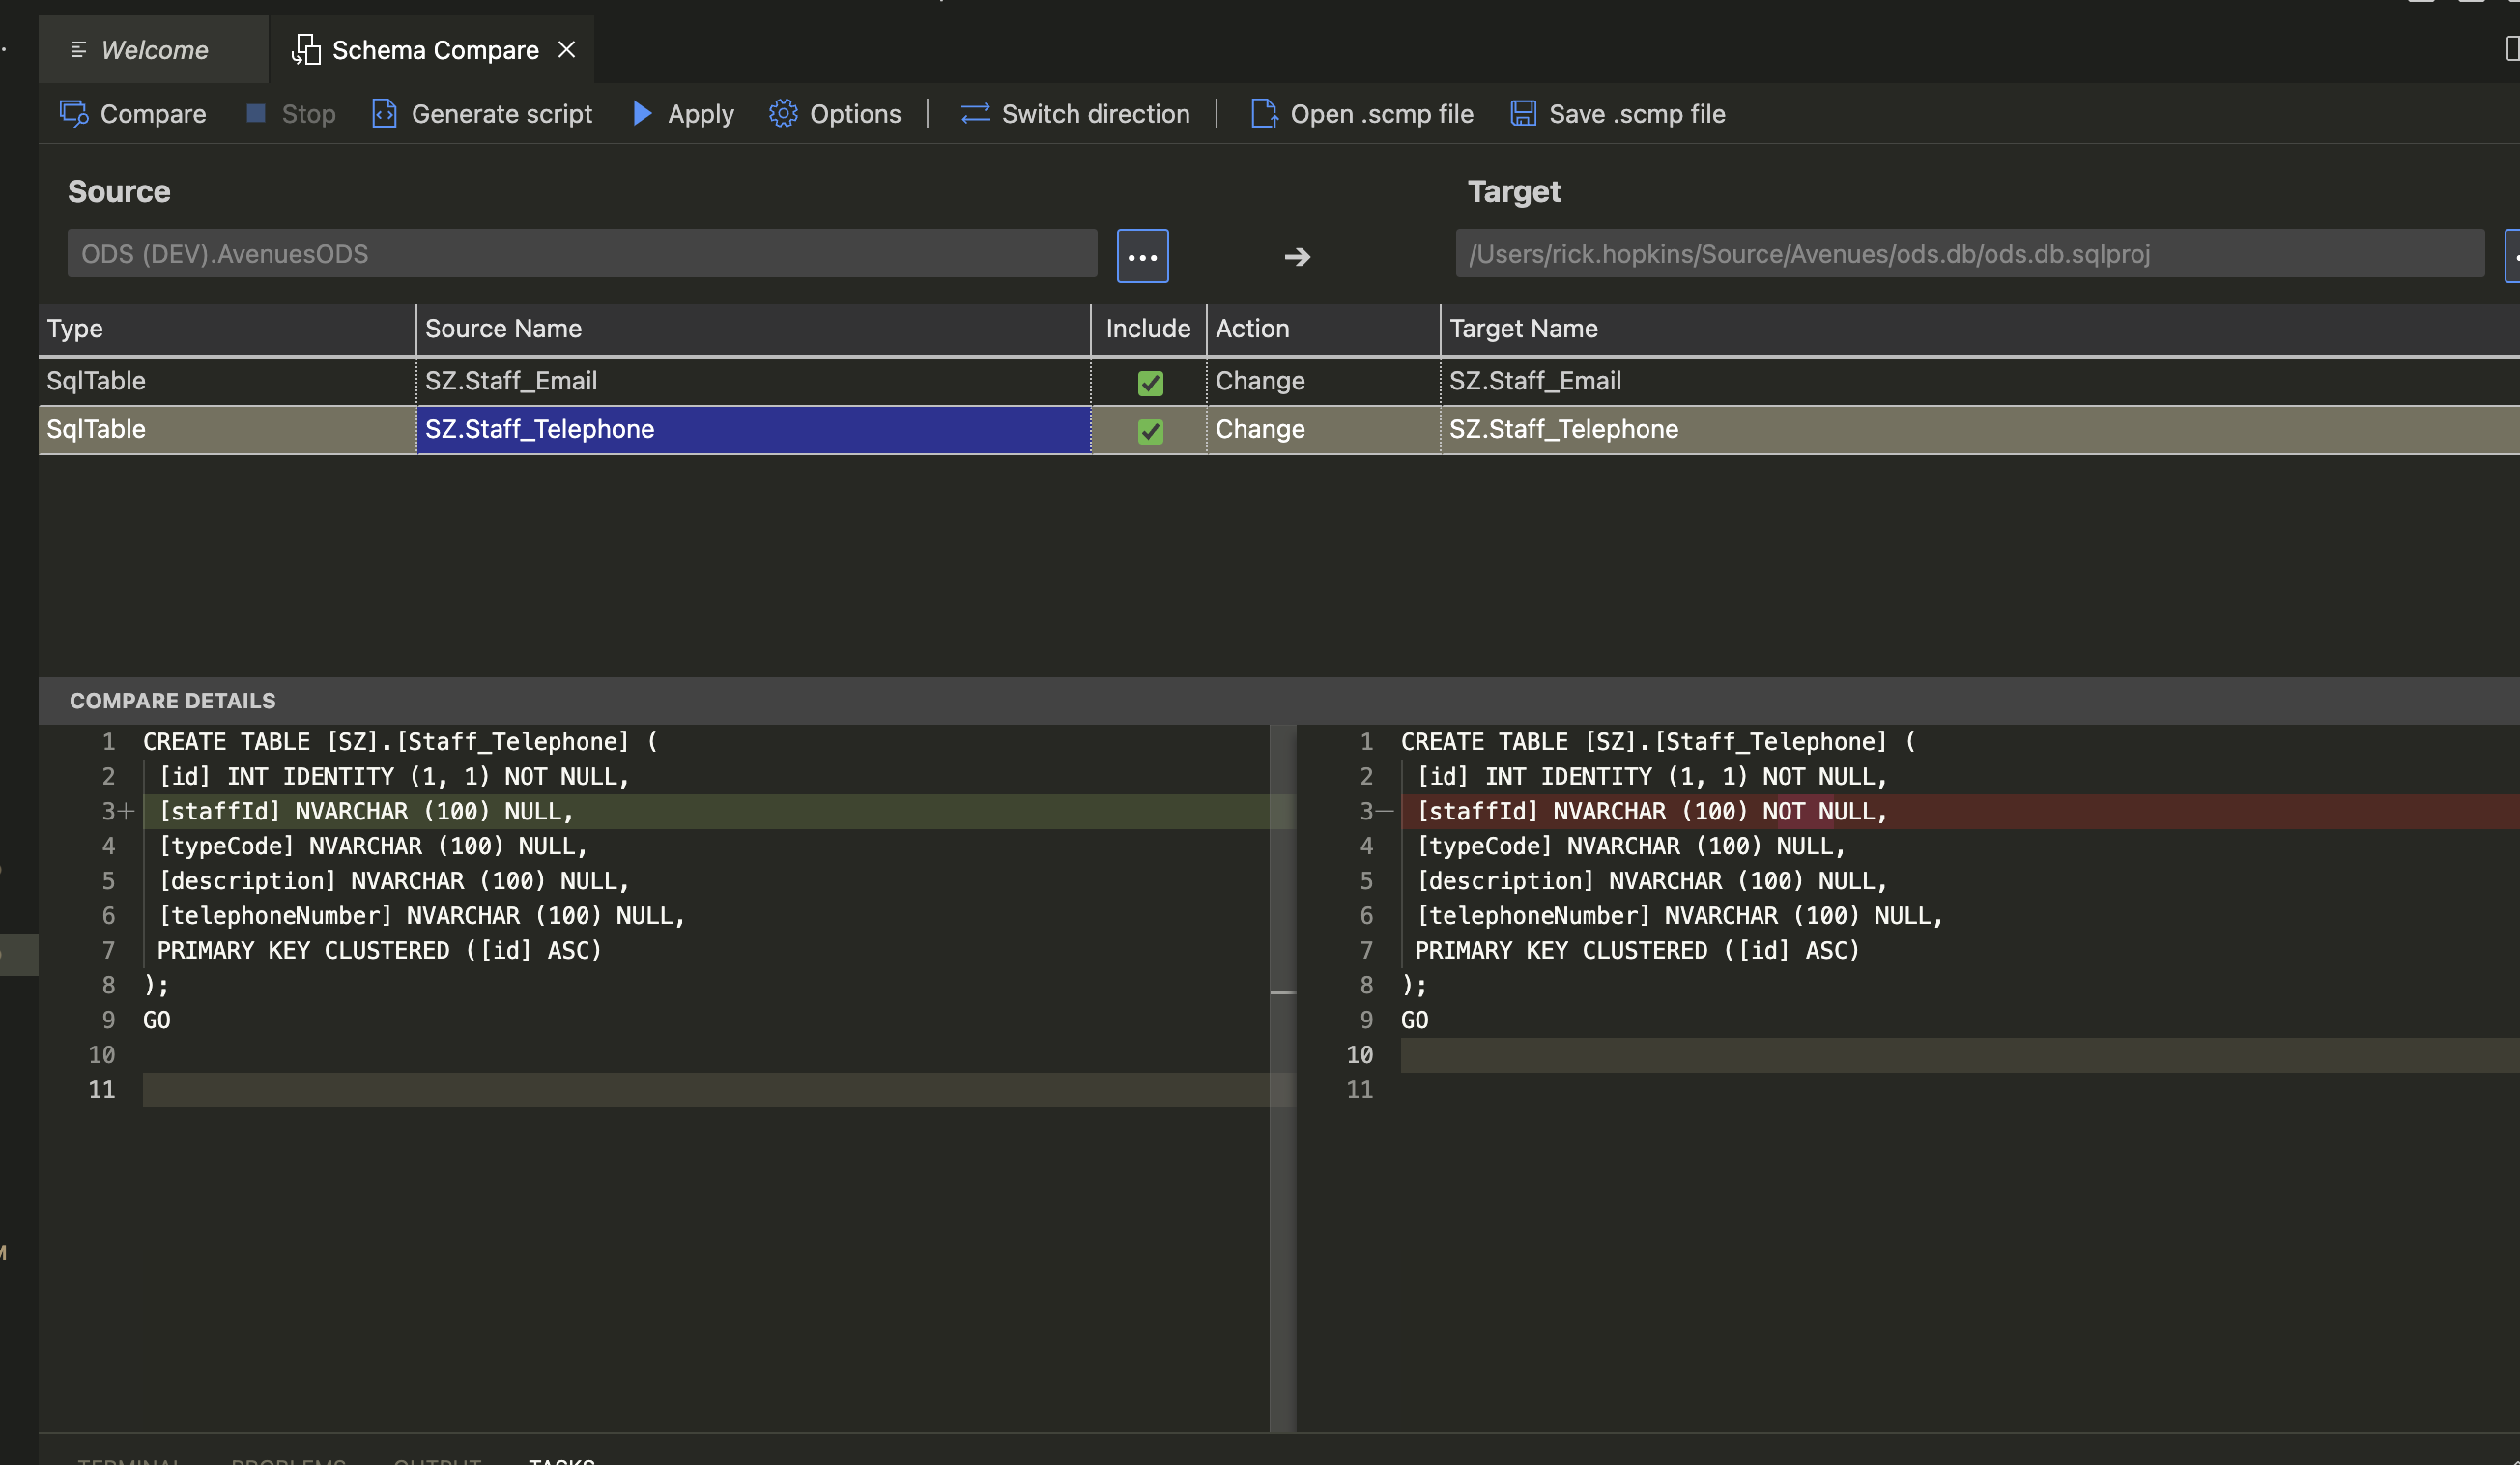Image resolution: width=2520 pixels, height=1465 pixels.
Task: Select Generate script
Action: click(481, 114)
